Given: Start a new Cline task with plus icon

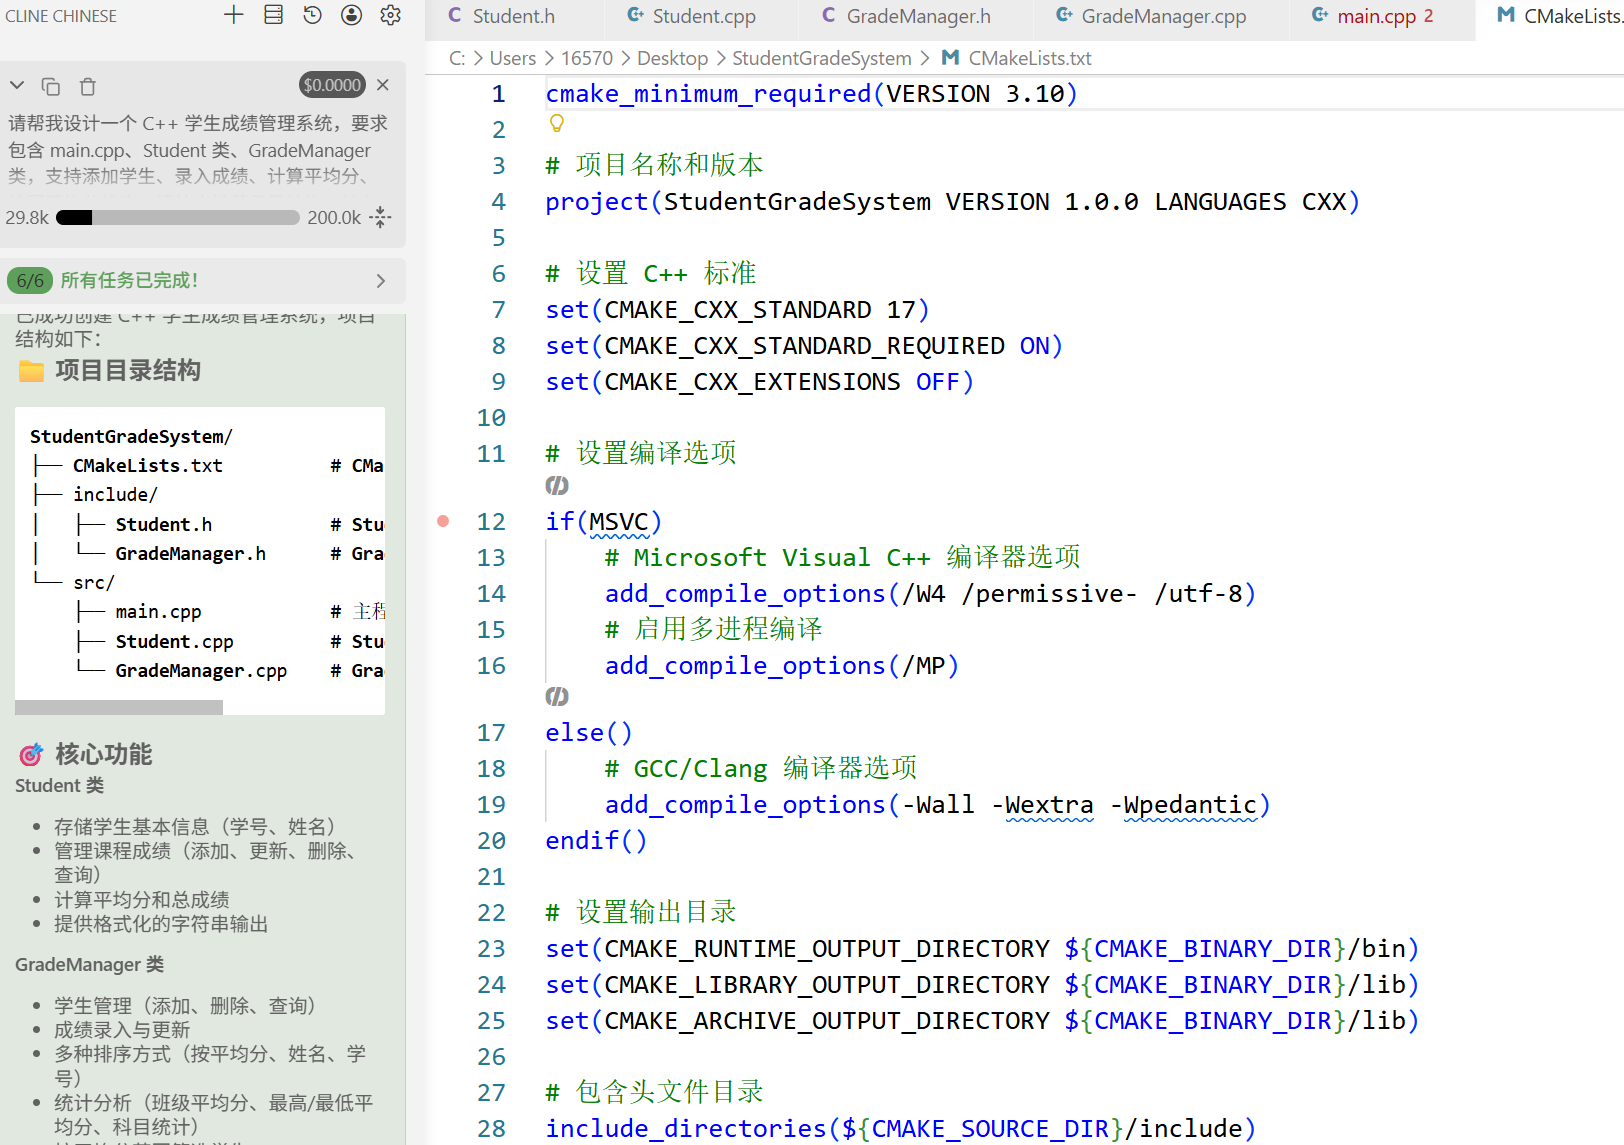Looking at the screenshot, I should pyautogui.click(x=233, y=15).
